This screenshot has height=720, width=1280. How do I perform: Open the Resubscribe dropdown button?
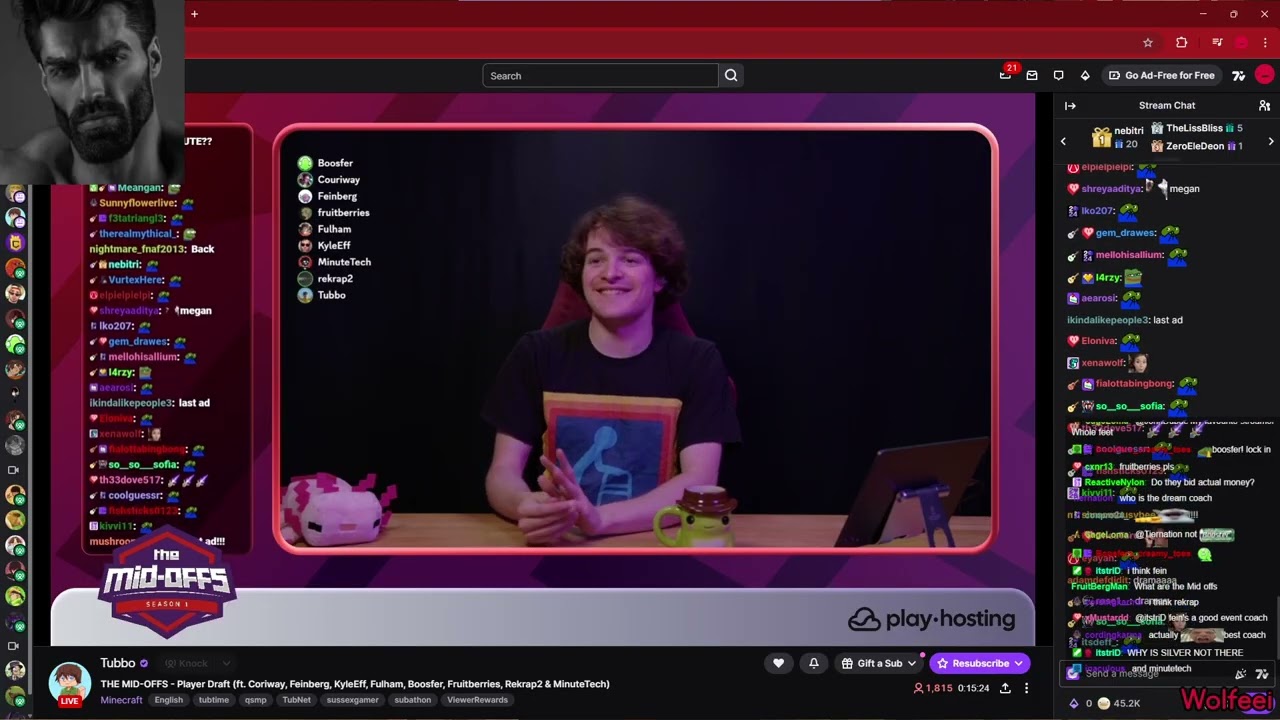(x=980, y=663)
